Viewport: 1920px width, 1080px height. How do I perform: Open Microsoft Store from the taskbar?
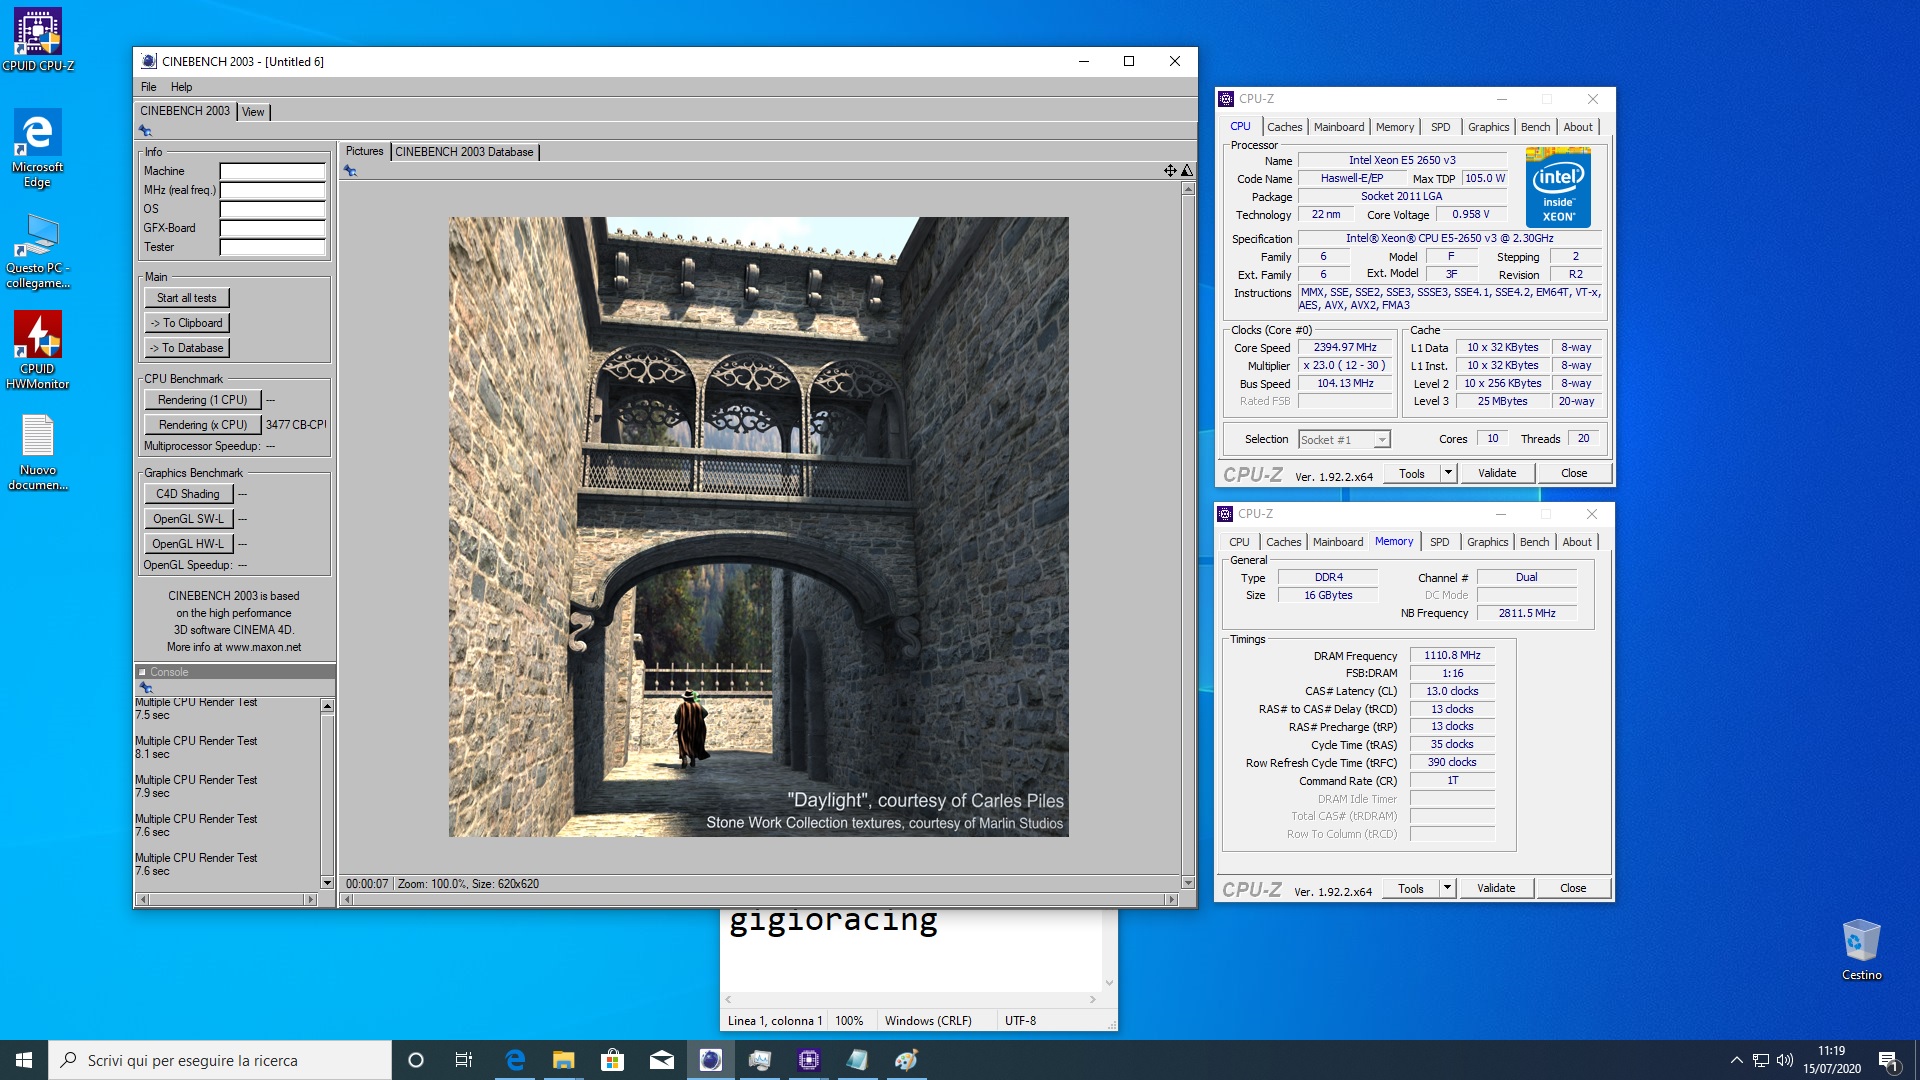click(613, 1060)
